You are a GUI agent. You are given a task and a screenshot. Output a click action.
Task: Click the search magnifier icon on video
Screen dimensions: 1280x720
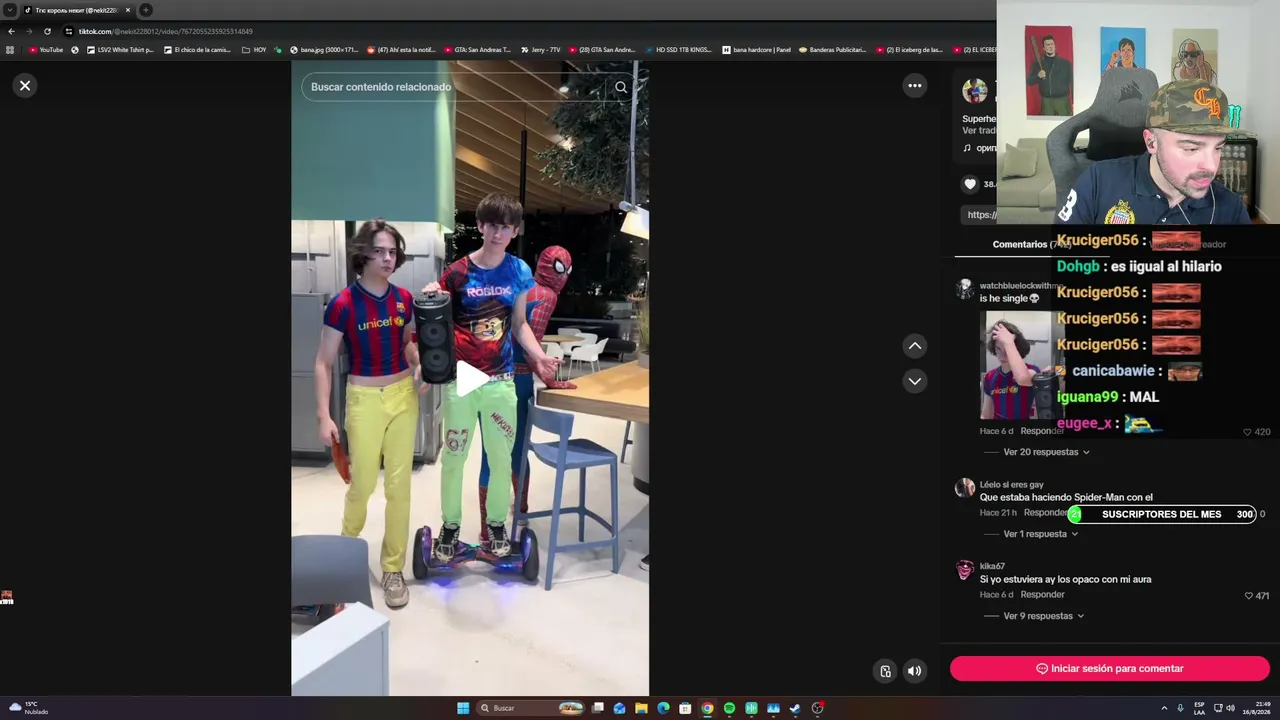pos(621,87)
